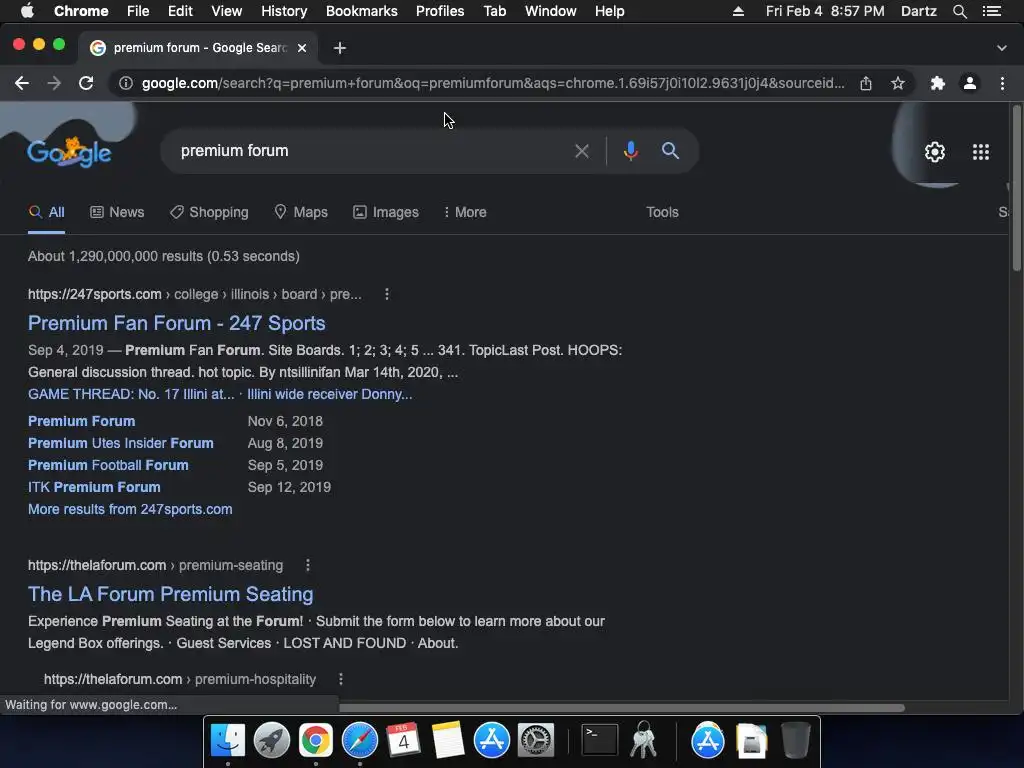Open the Profiles menu
The image size is (1024, 768).
click(x=440, y=11)
